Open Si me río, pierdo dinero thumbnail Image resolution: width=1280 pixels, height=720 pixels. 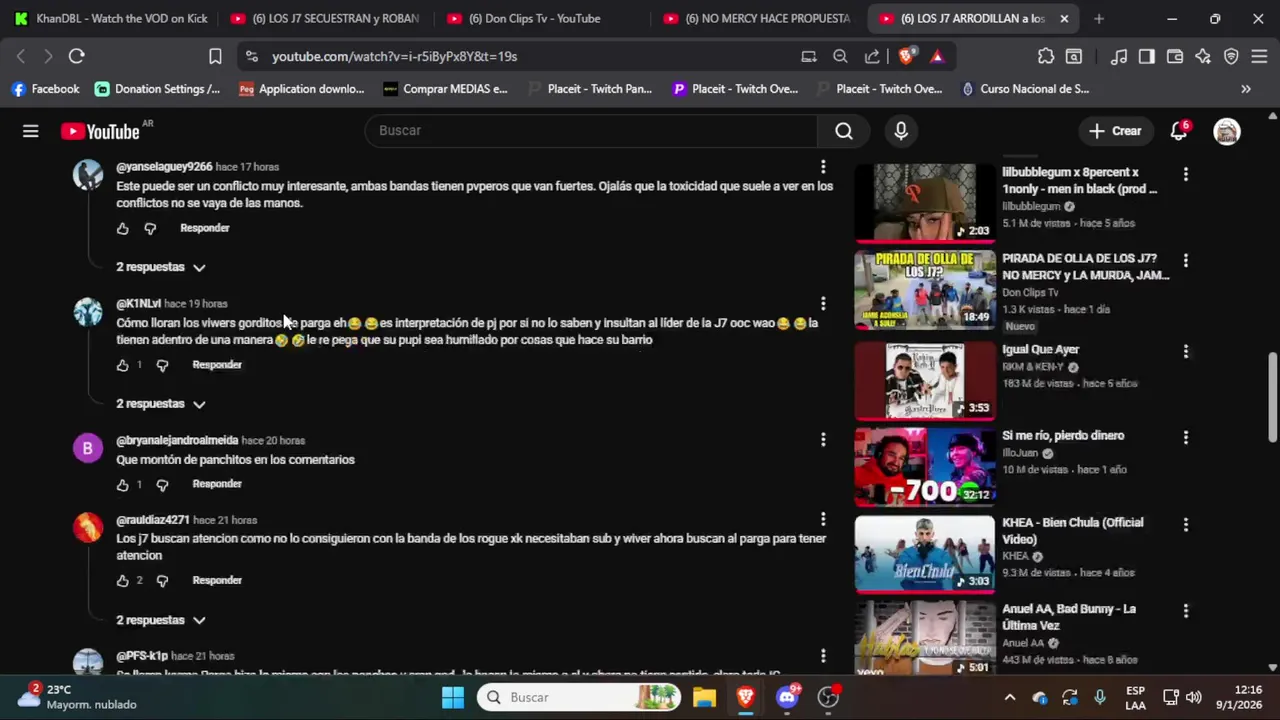tap(925, 467)
